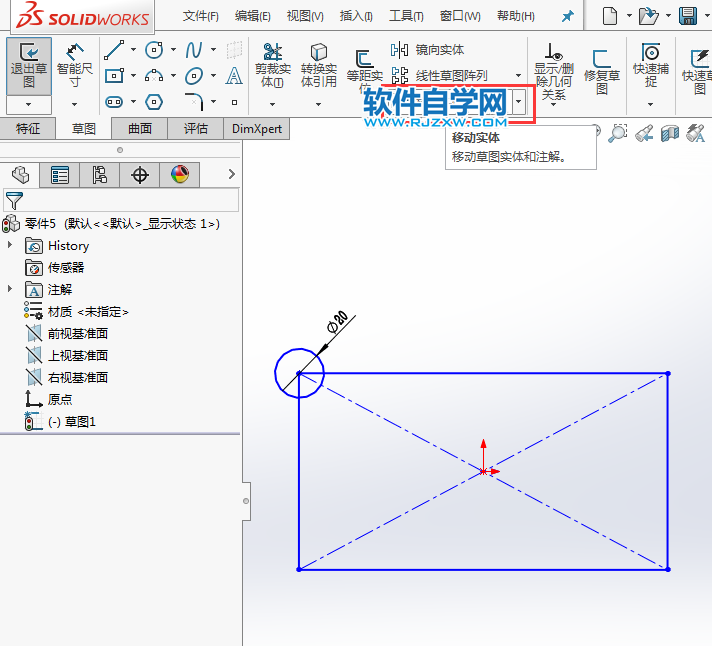Click the 线性草图阵列 pattern button
Image resolution: width=712 pixels, height=646 pixels.
[x=451, y=76]
